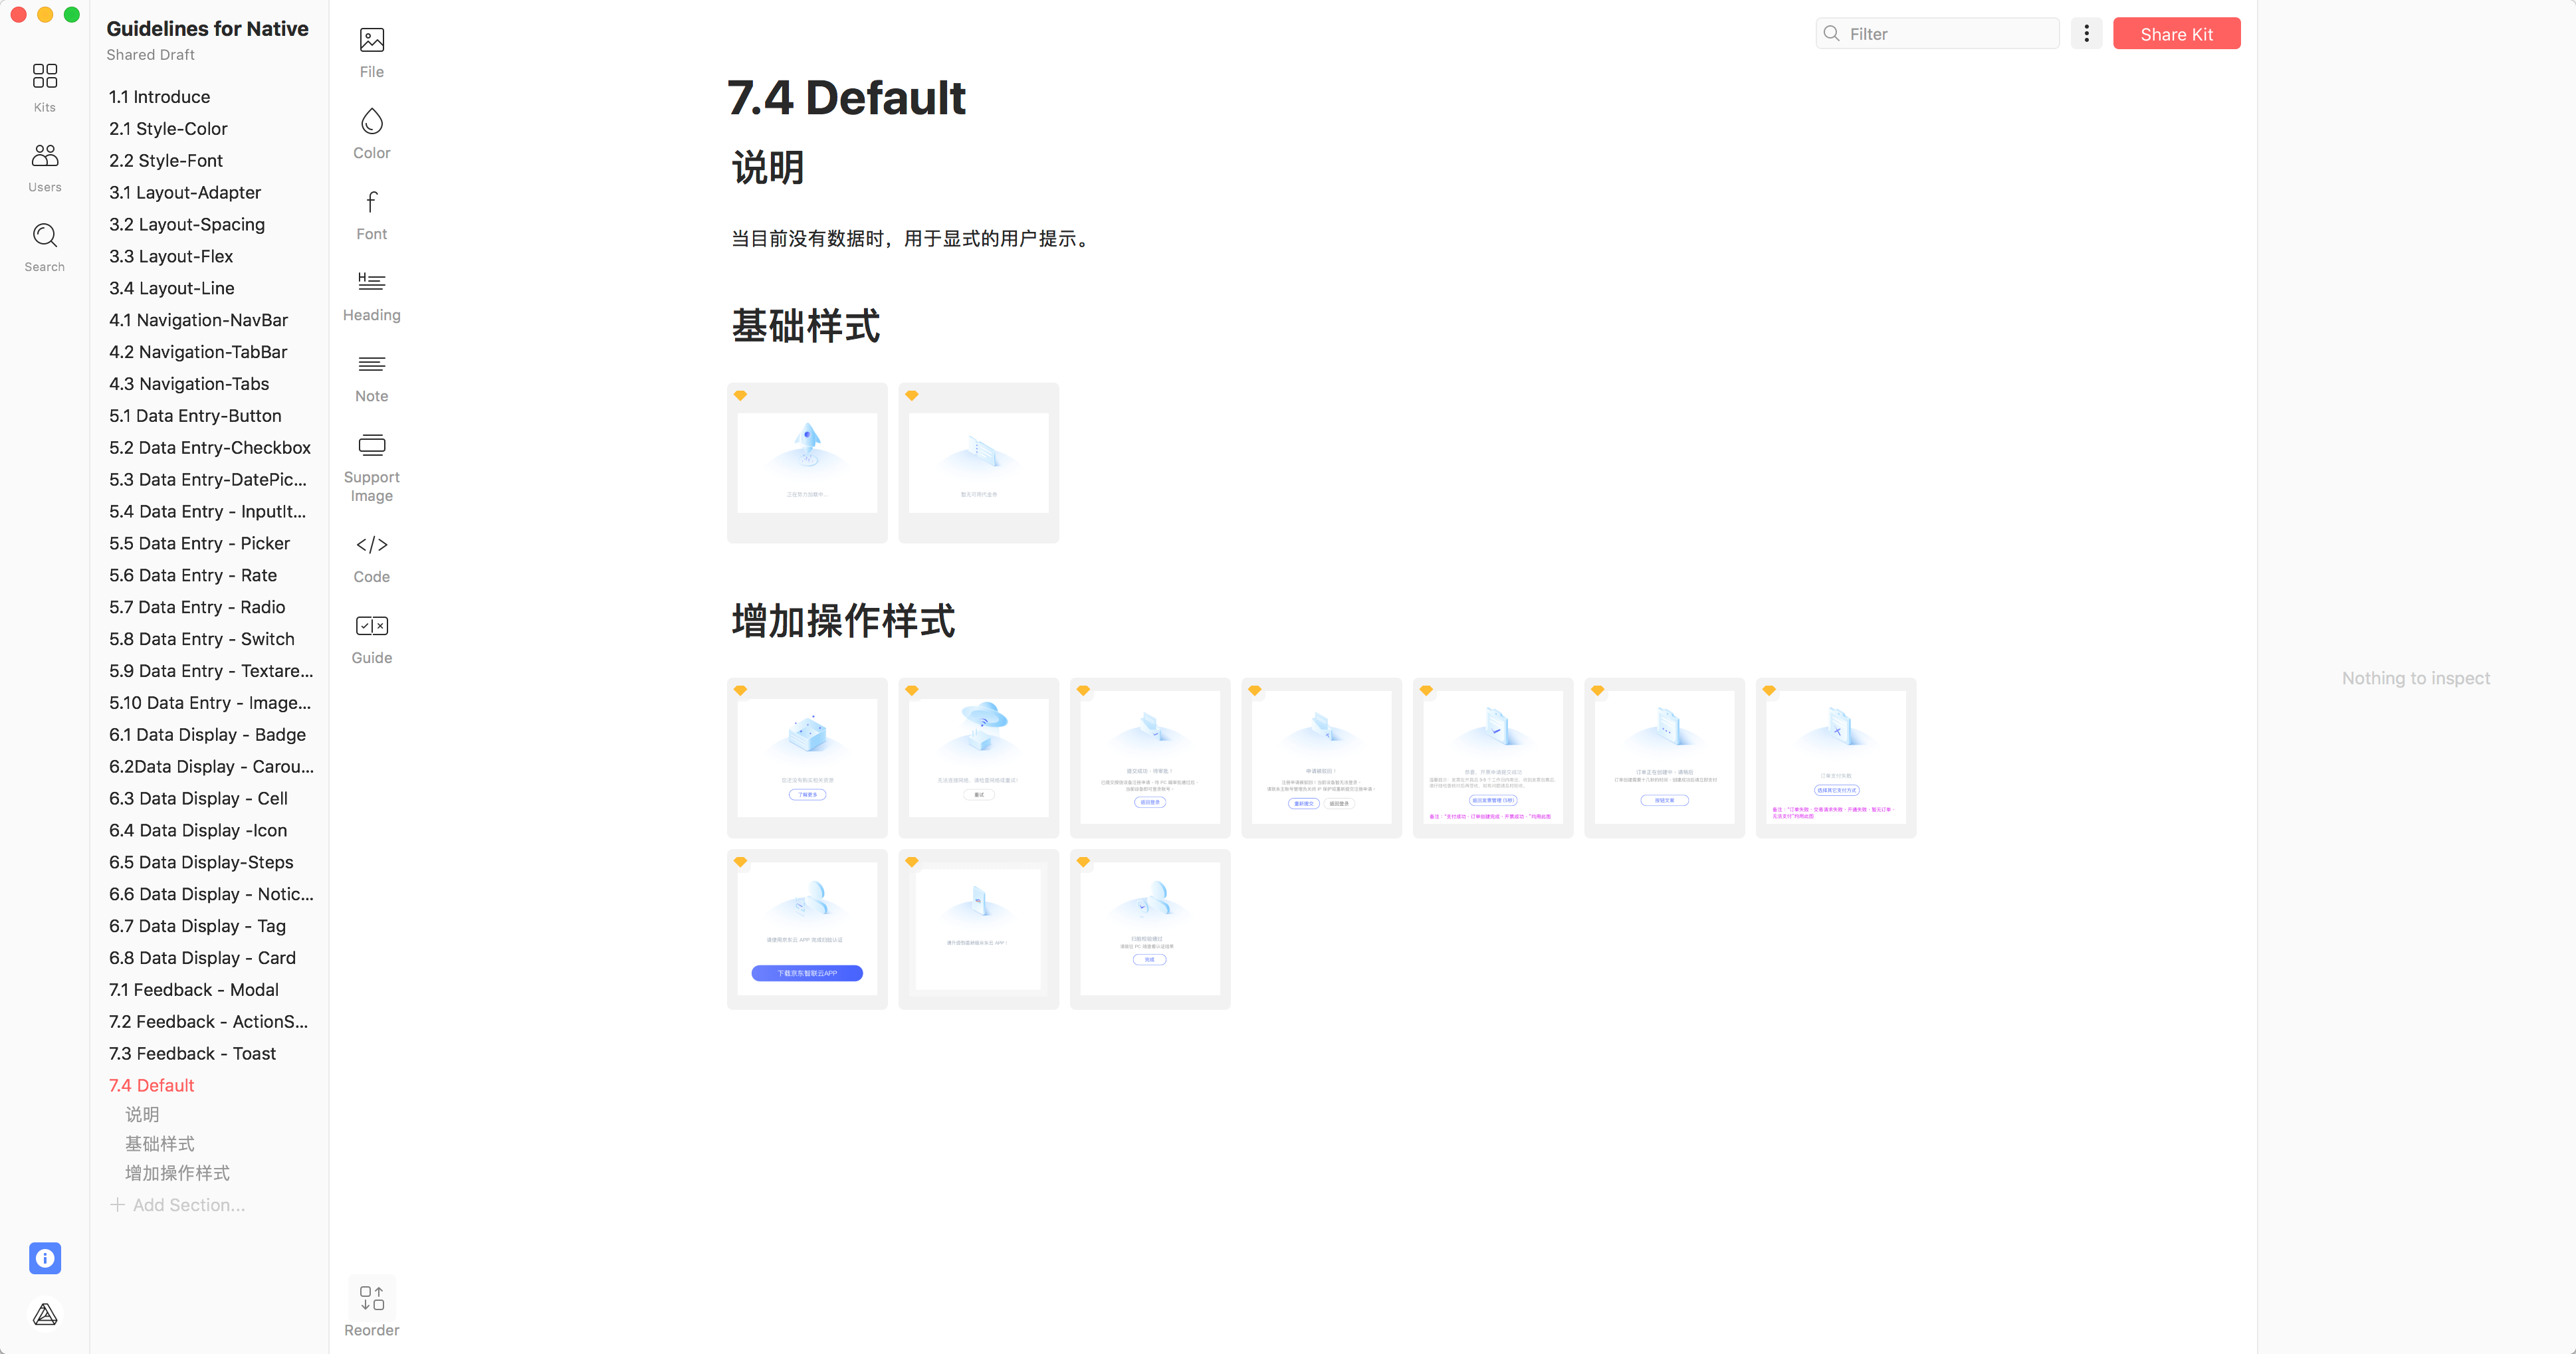The height and width of the screenshot is (1354, 2576).
Task: Jump to 基础样式 subsection
Action: (160, 1143)
